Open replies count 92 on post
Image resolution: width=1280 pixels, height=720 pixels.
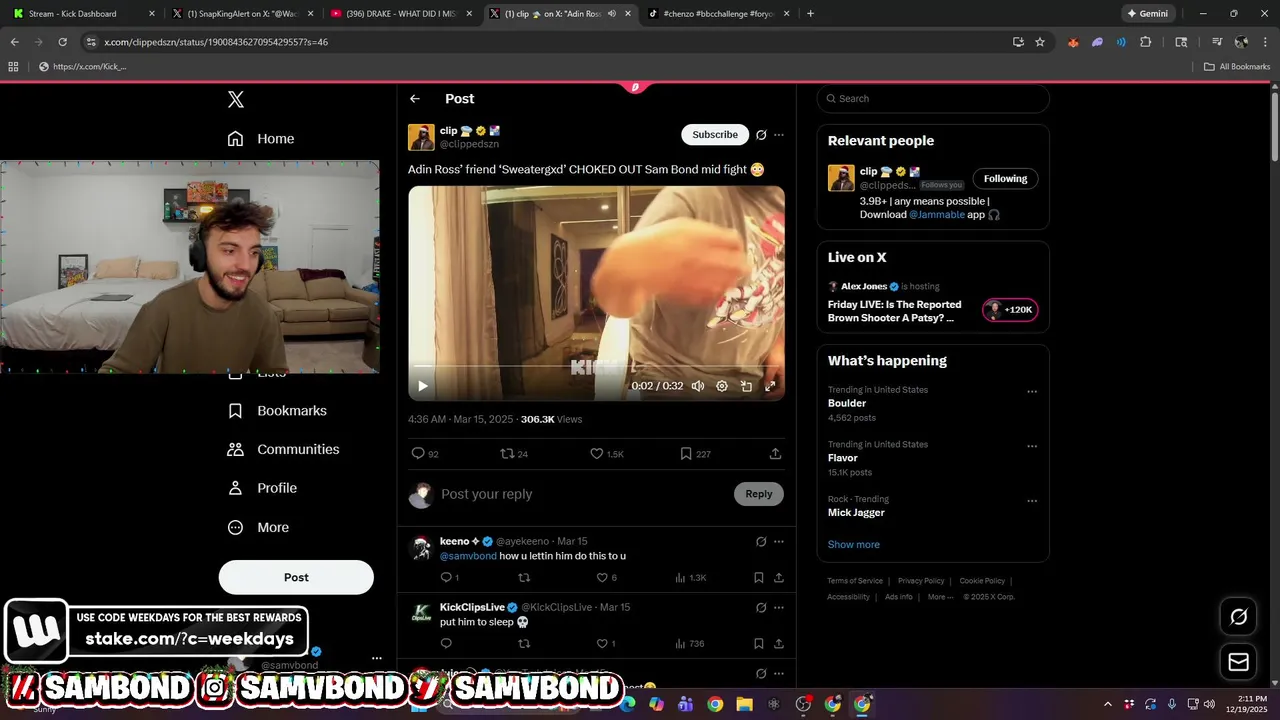click(x=425, y=454)
